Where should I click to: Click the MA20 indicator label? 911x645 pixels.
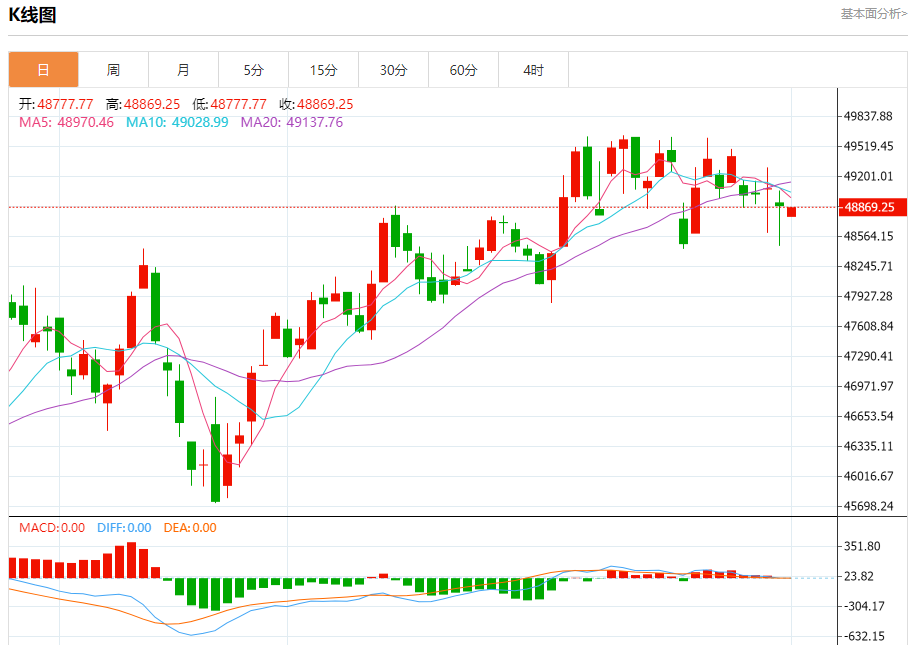(292, 122)
